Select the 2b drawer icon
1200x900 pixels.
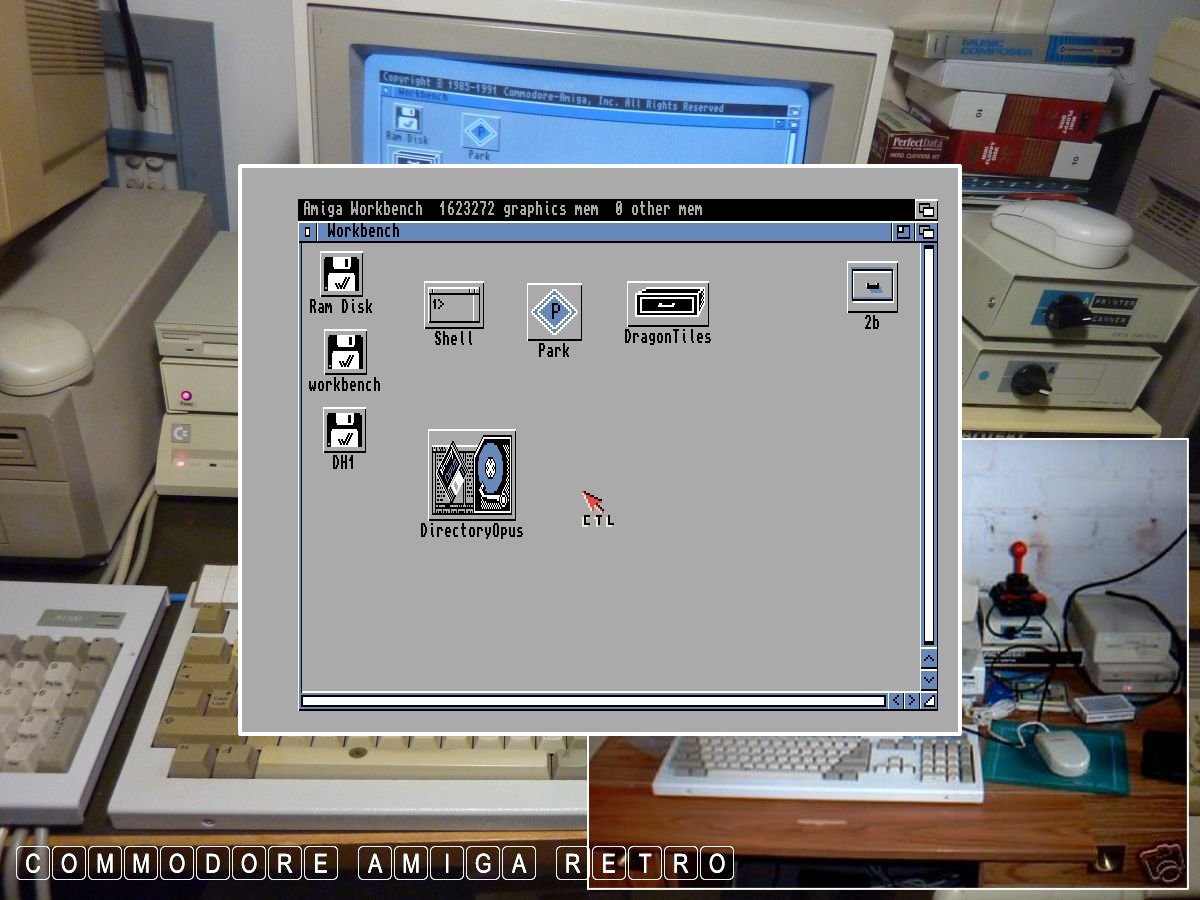pyautogui.click(x=872, y=288)
